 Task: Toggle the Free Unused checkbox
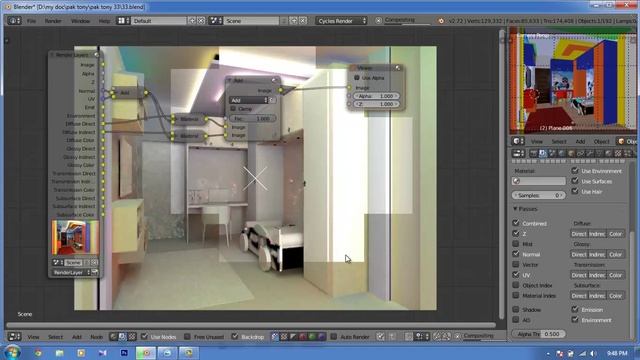[x=187, y=336]
